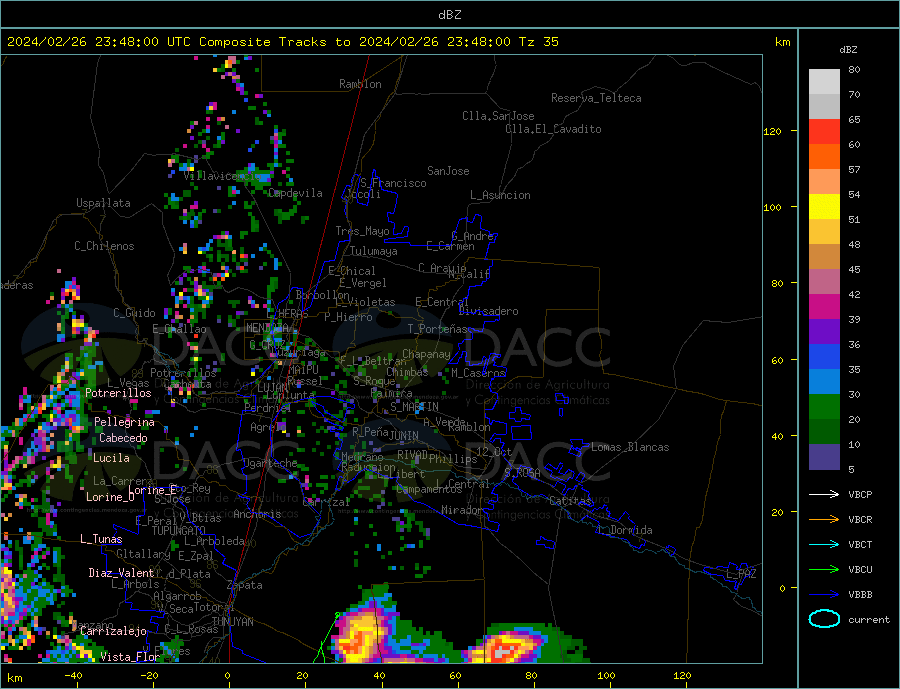The height and width of the screenshot is (689, 900).
Task: Click the Diaz_Valent label
Action: point(122,572)
